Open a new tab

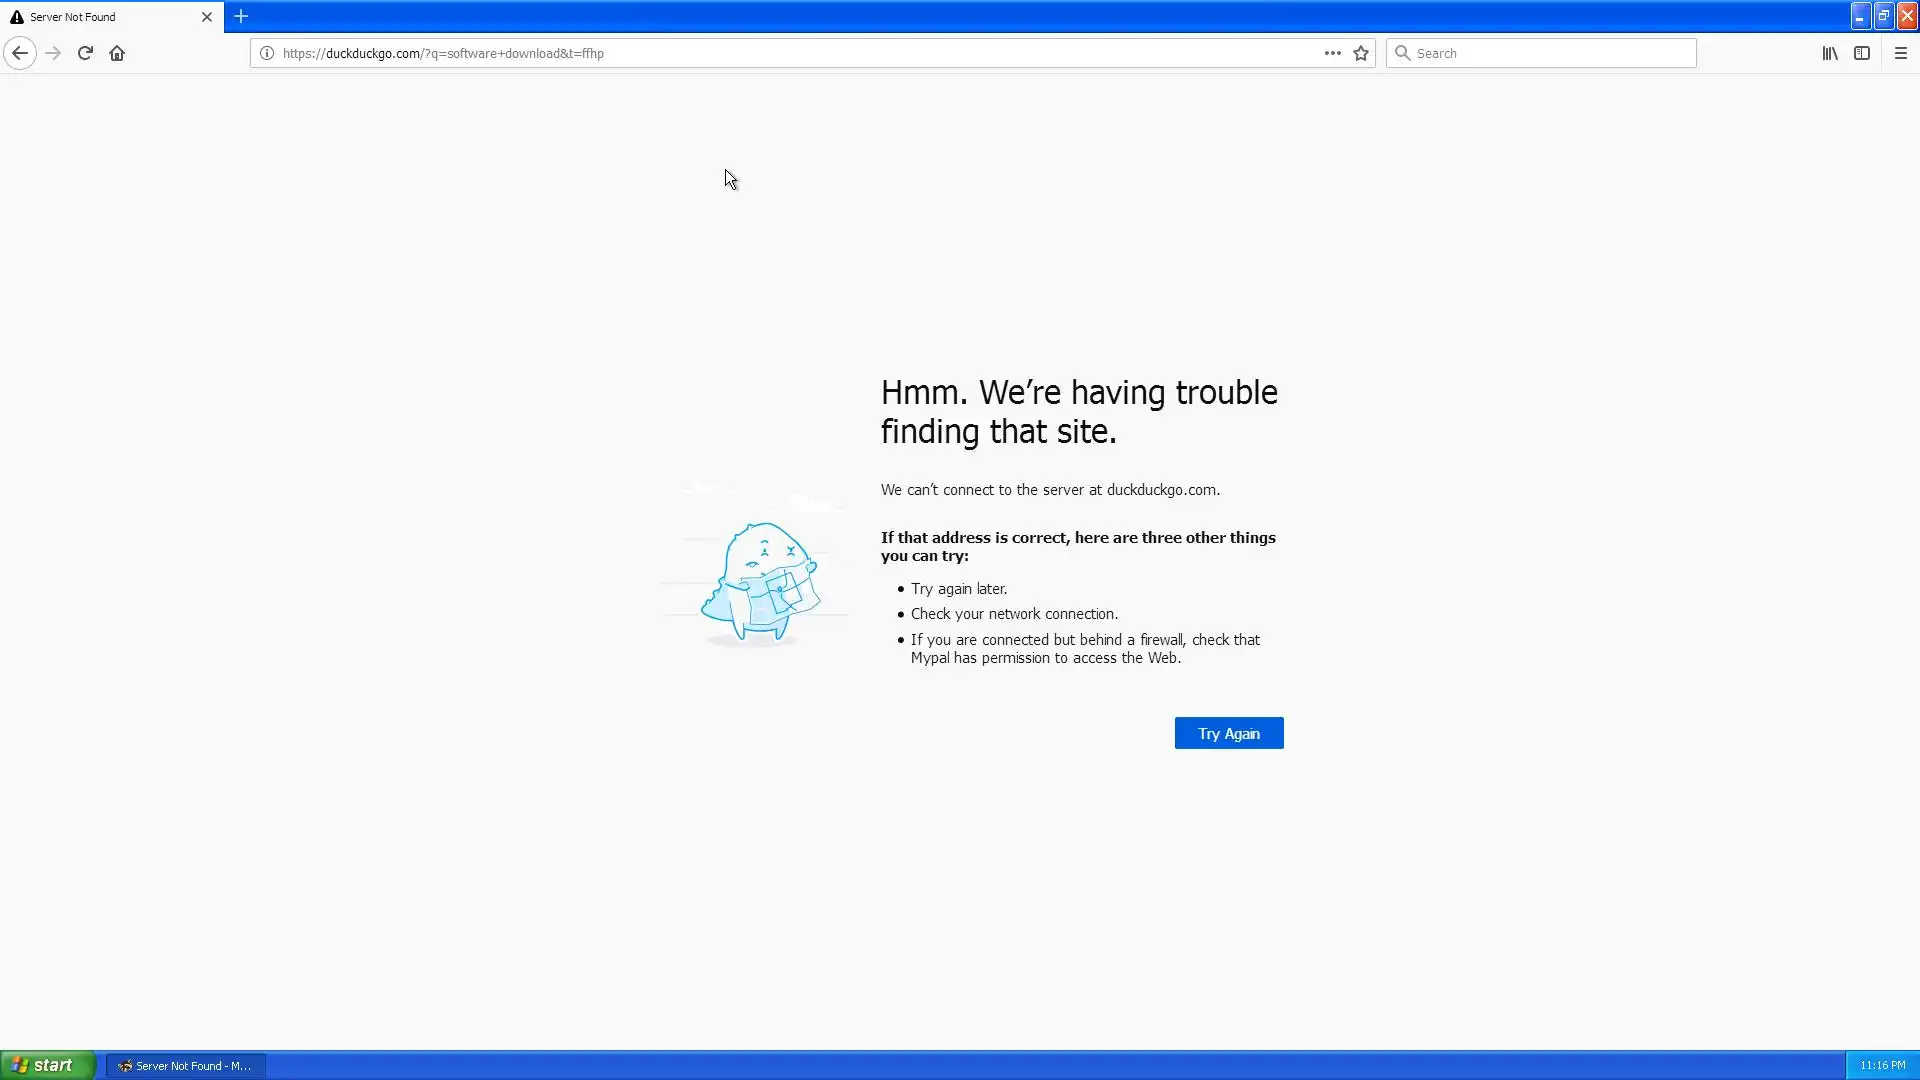point(241,16)
